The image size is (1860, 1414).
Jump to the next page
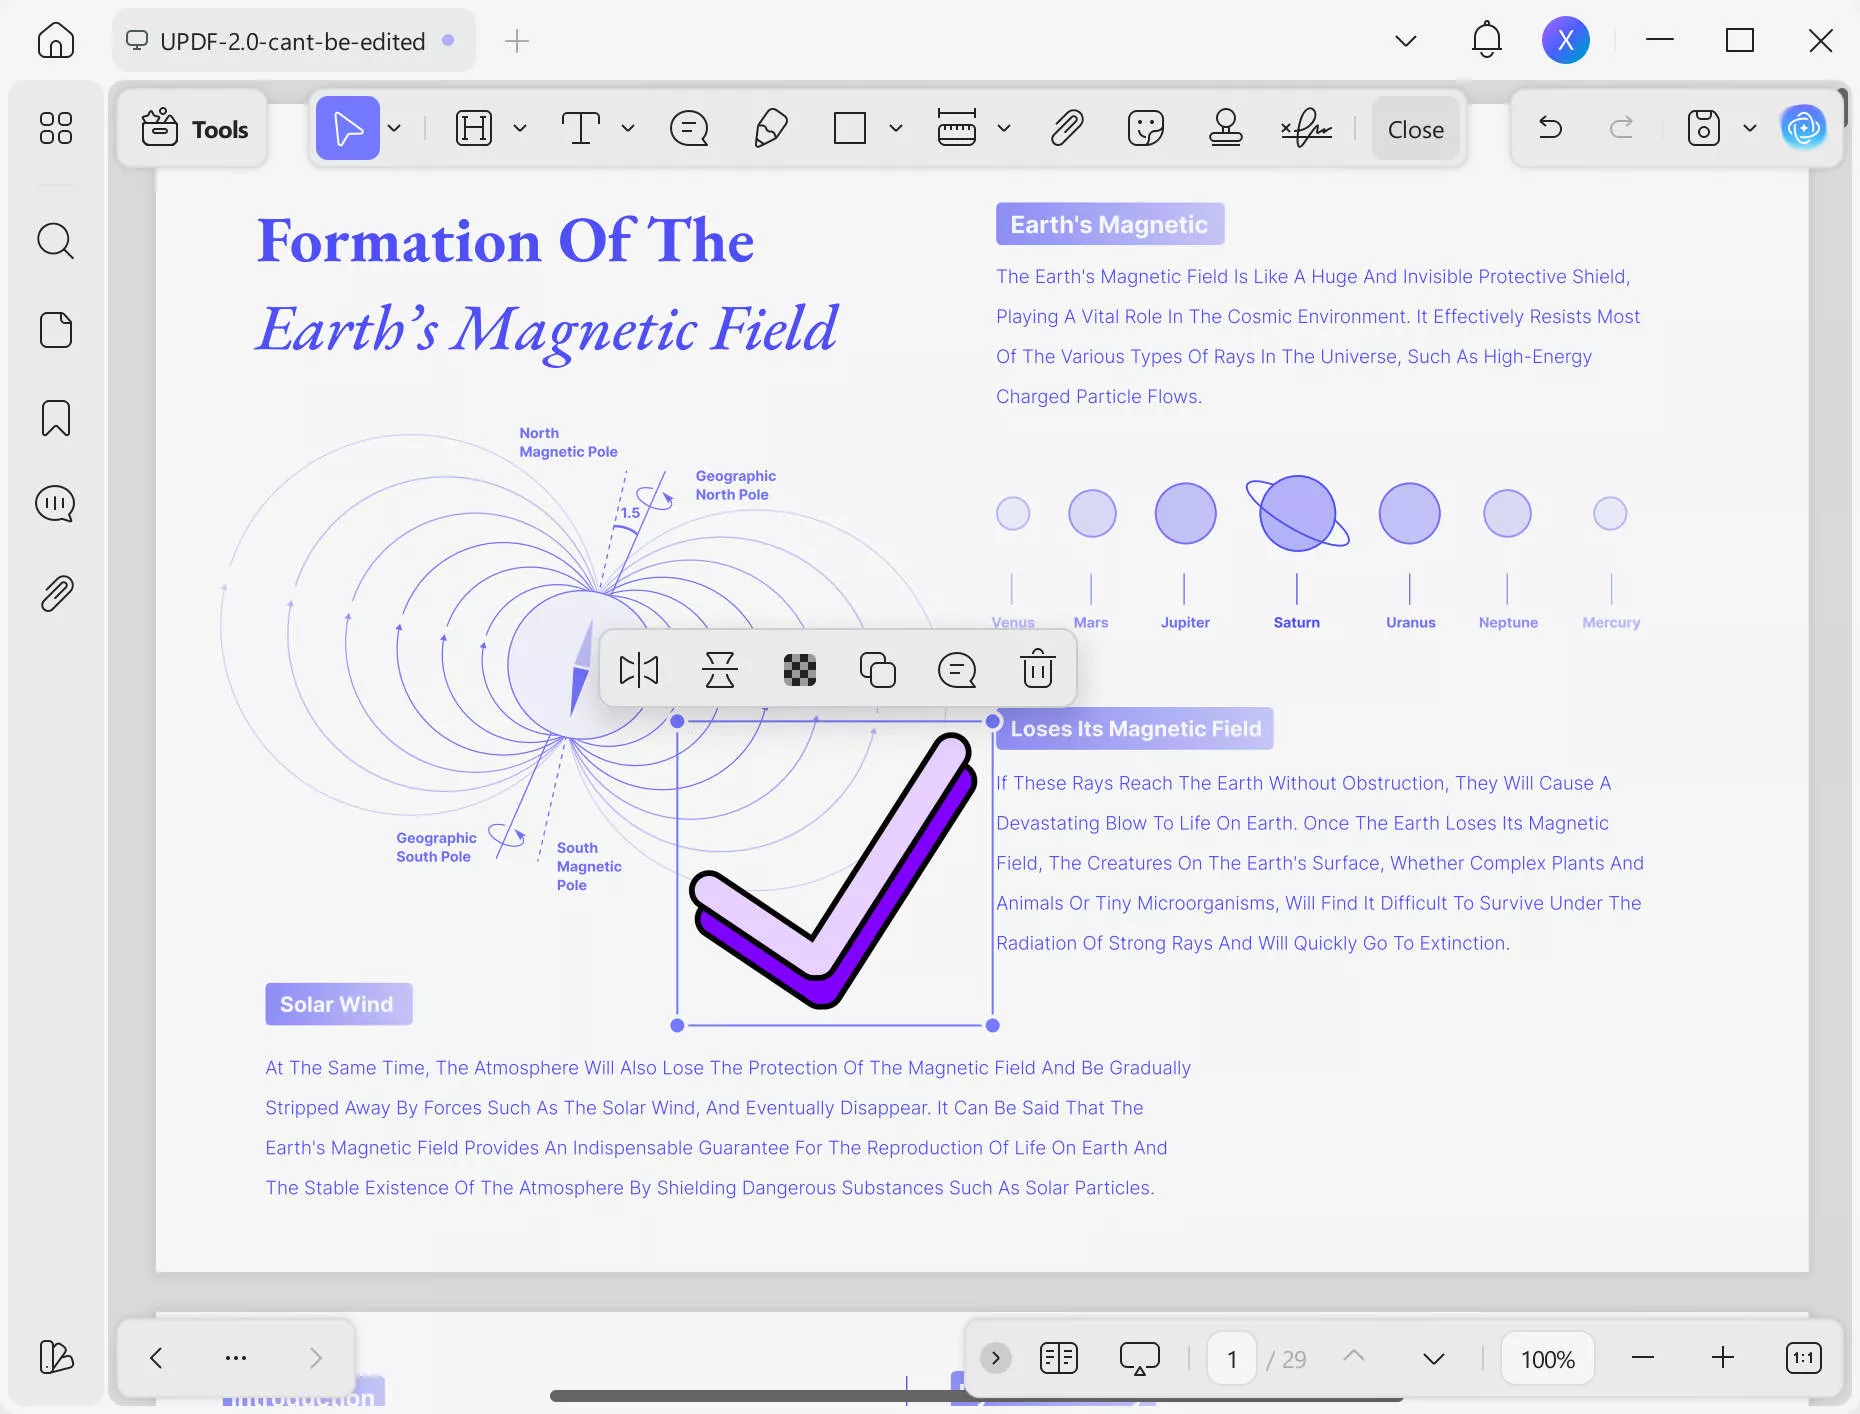pos(1434,1358)
